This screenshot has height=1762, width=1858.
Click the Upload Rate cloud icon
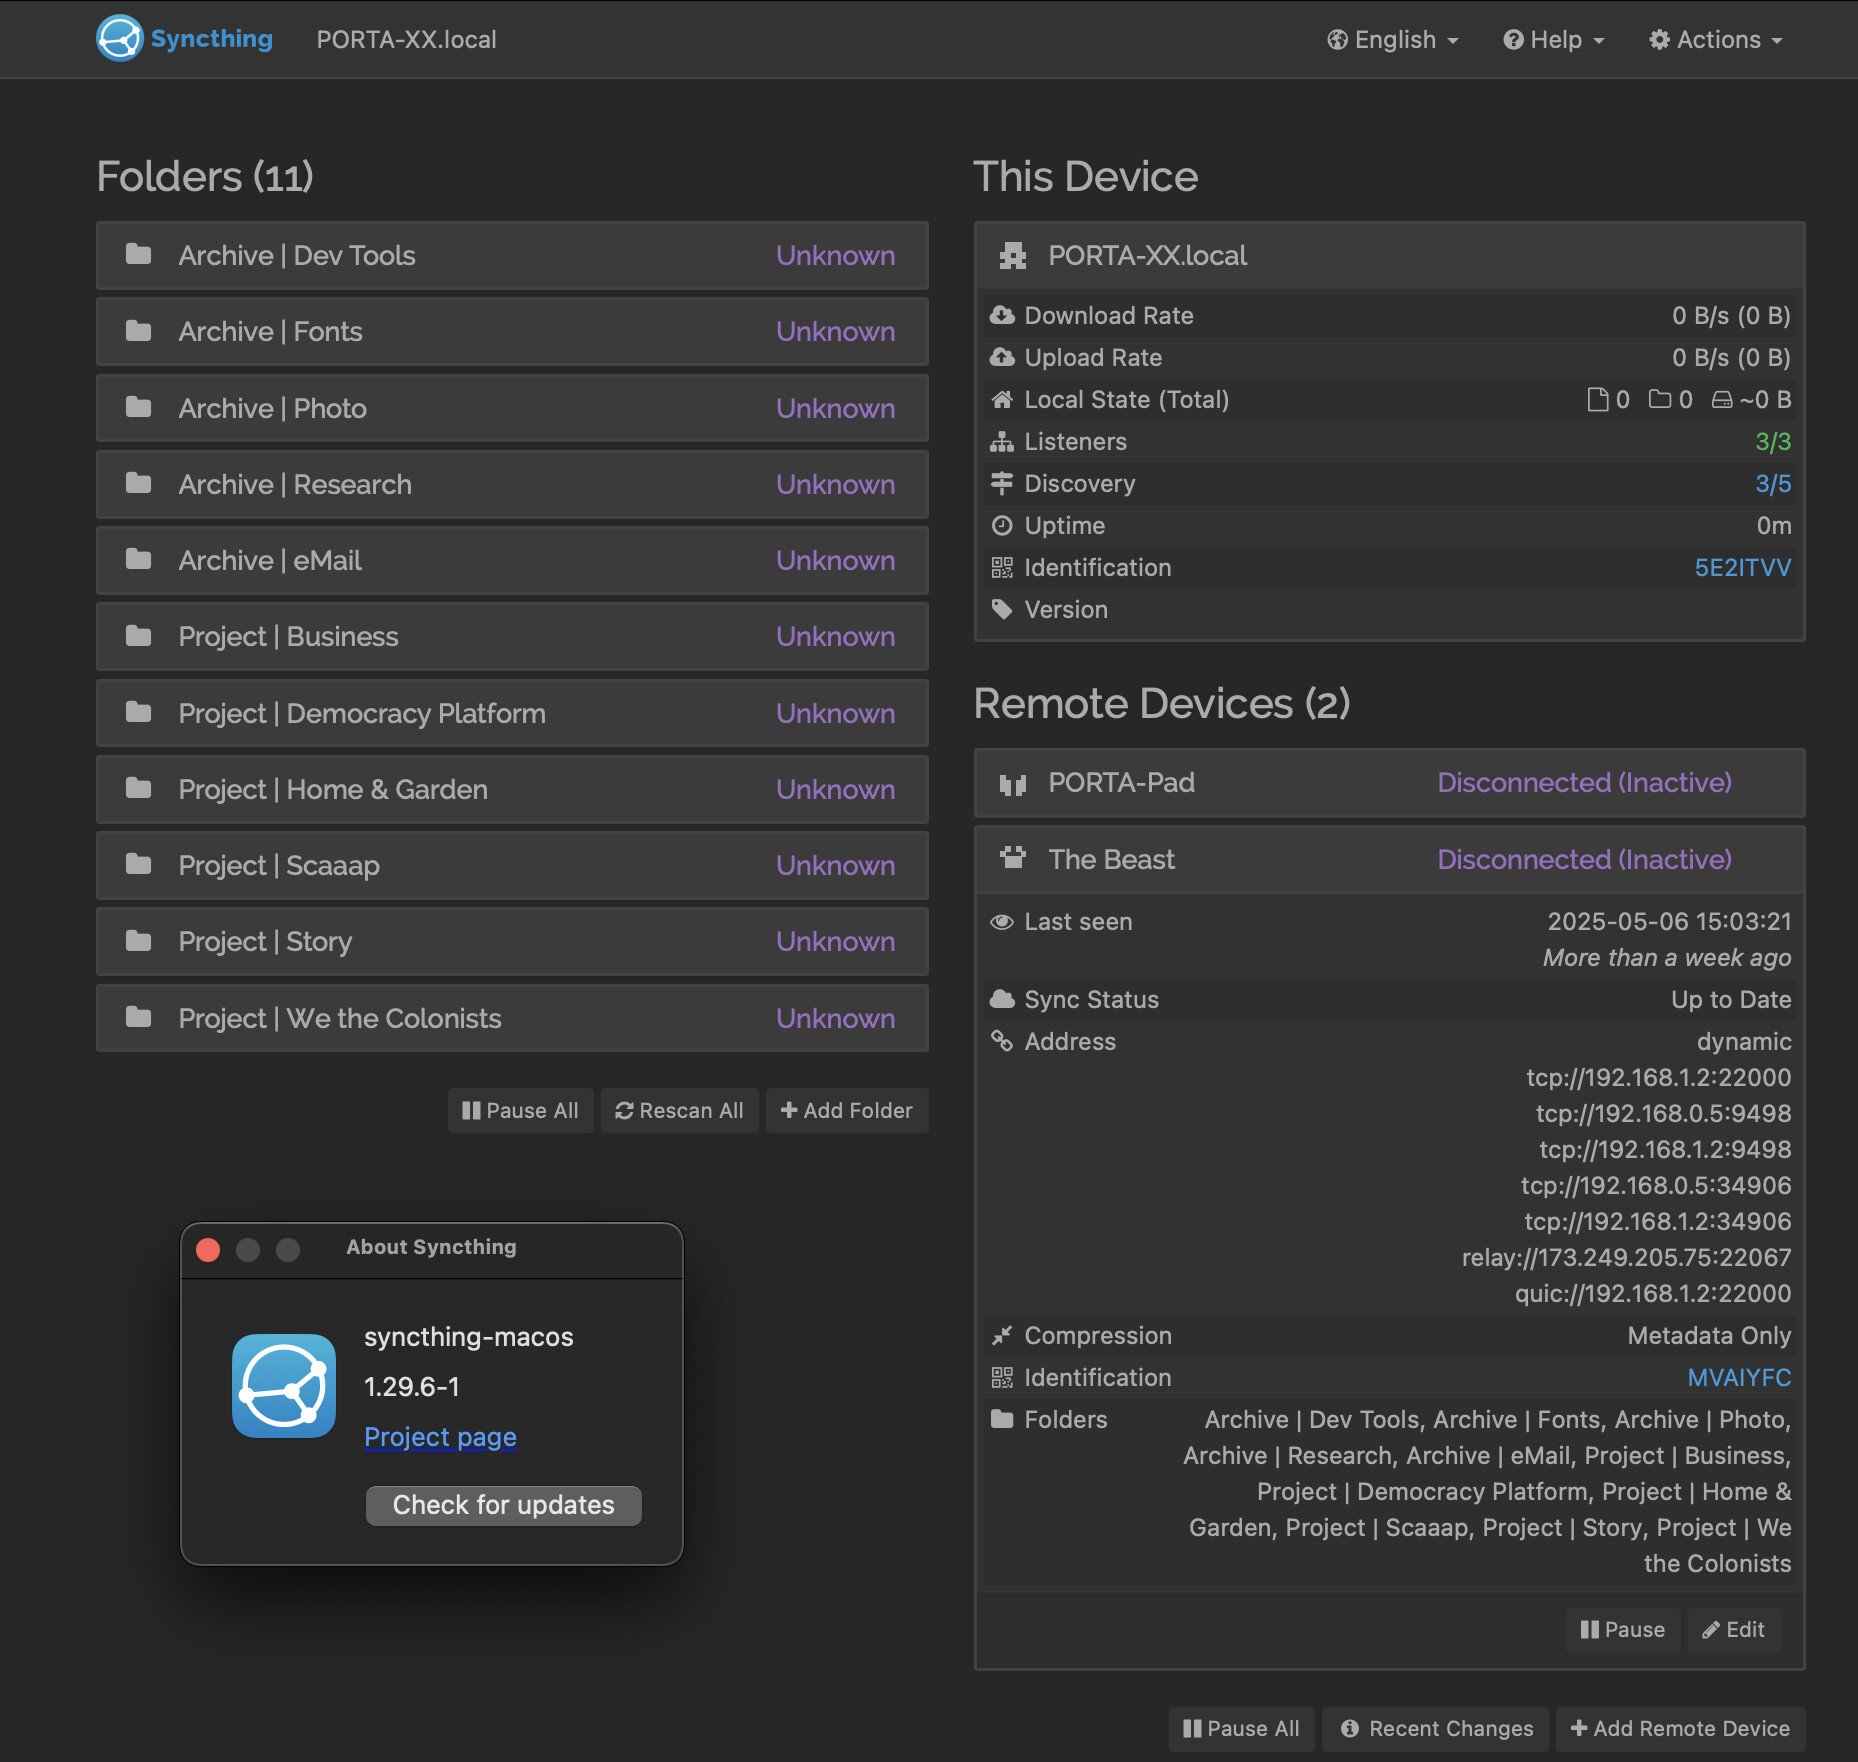tap(1002, 357)
